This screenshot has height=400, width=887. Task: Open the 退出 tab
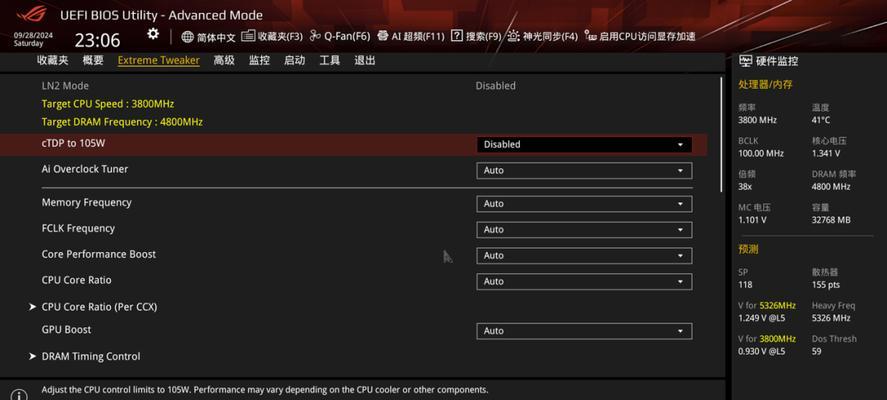pos(365,60)
